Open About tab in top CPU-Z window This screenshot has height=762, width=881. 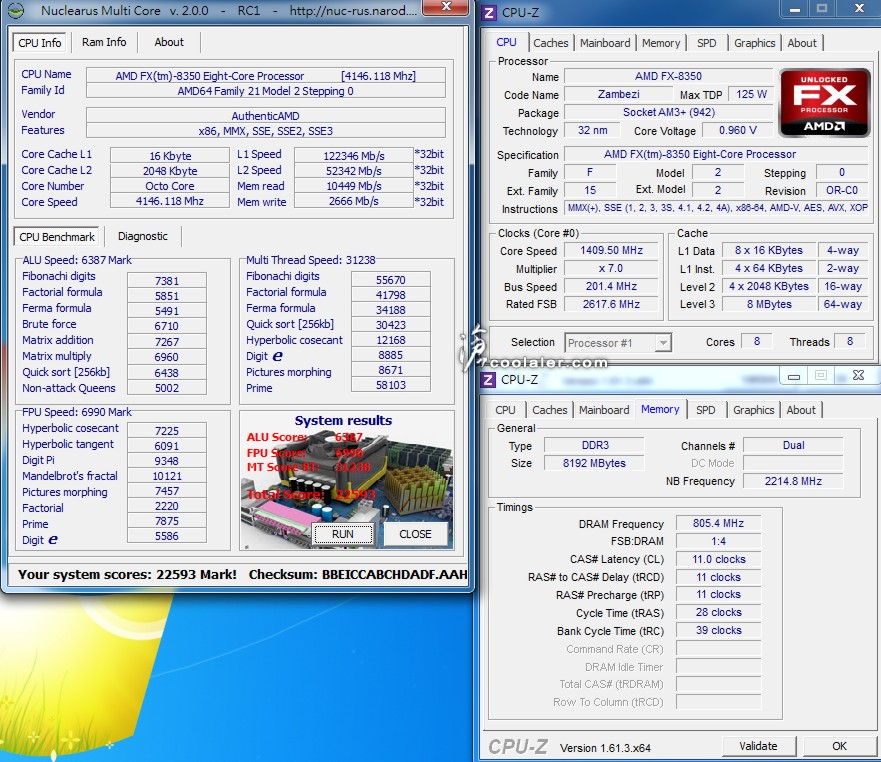click(802, 43)
